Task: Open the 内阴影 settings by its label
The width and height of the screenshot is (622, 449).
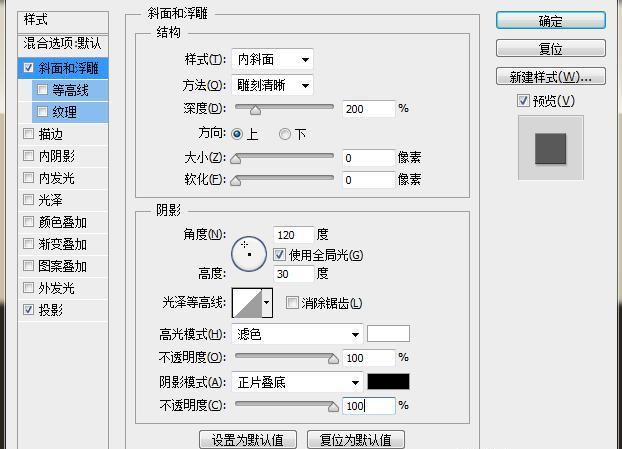Action: 57,156
